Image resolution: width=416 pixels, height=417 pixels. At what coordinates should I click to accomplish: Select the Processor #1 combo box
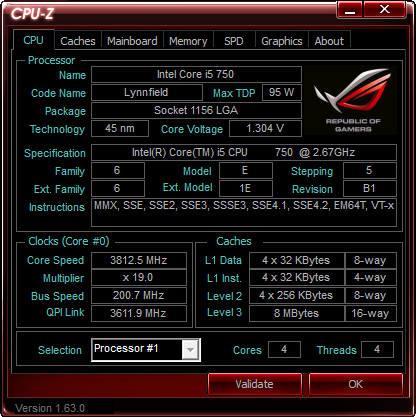coord(146,350)
